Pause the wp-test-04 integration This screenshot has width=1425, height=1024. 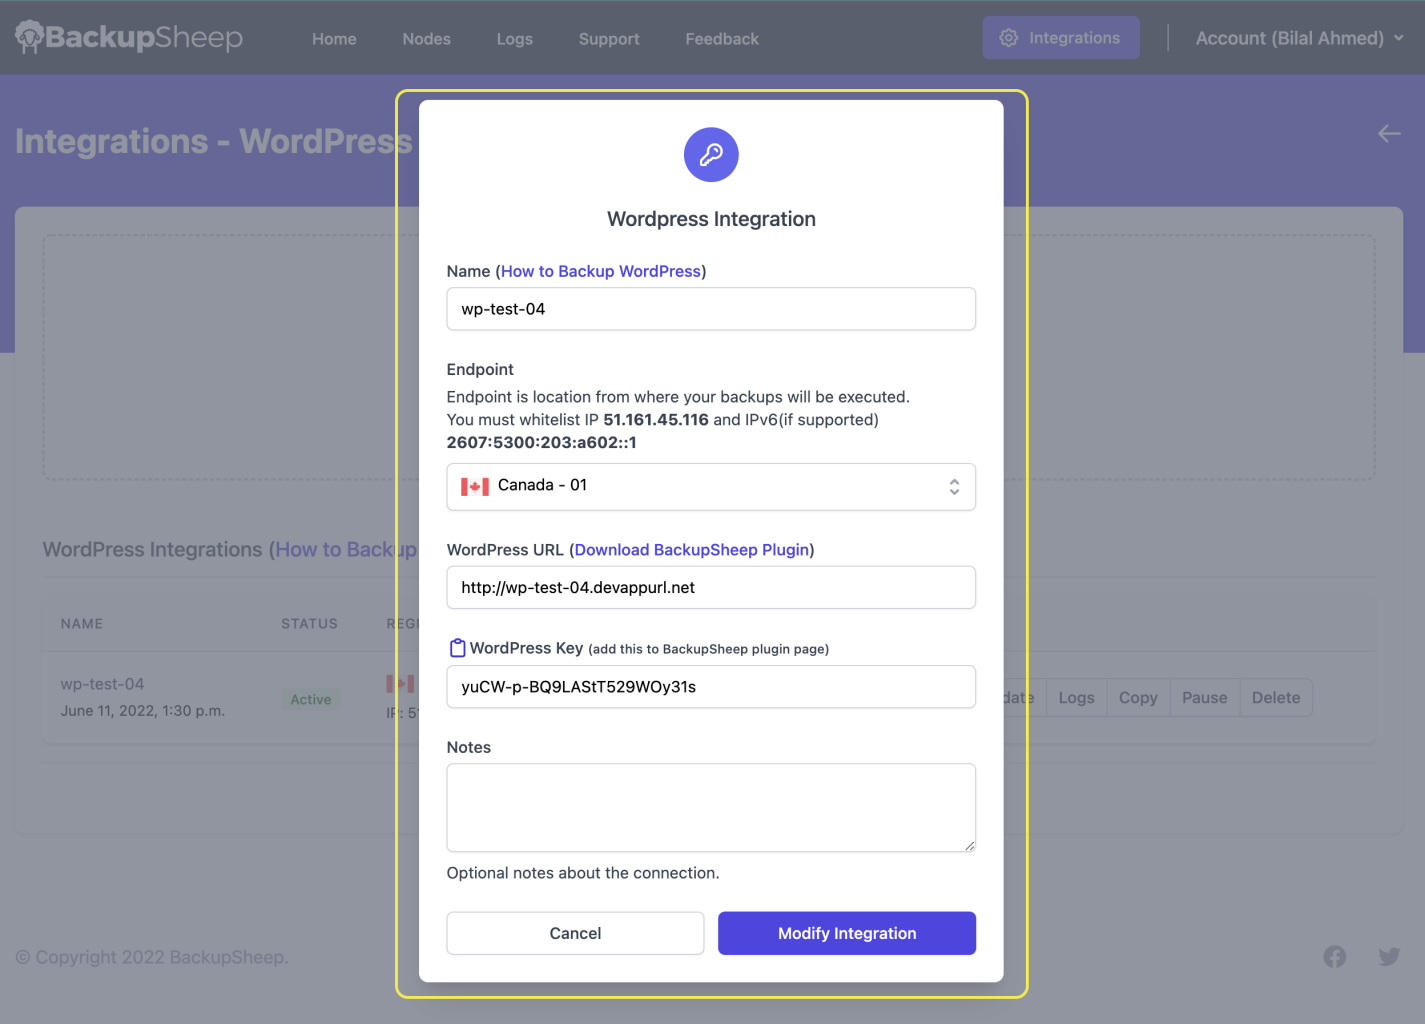(x=1204, y=698)
